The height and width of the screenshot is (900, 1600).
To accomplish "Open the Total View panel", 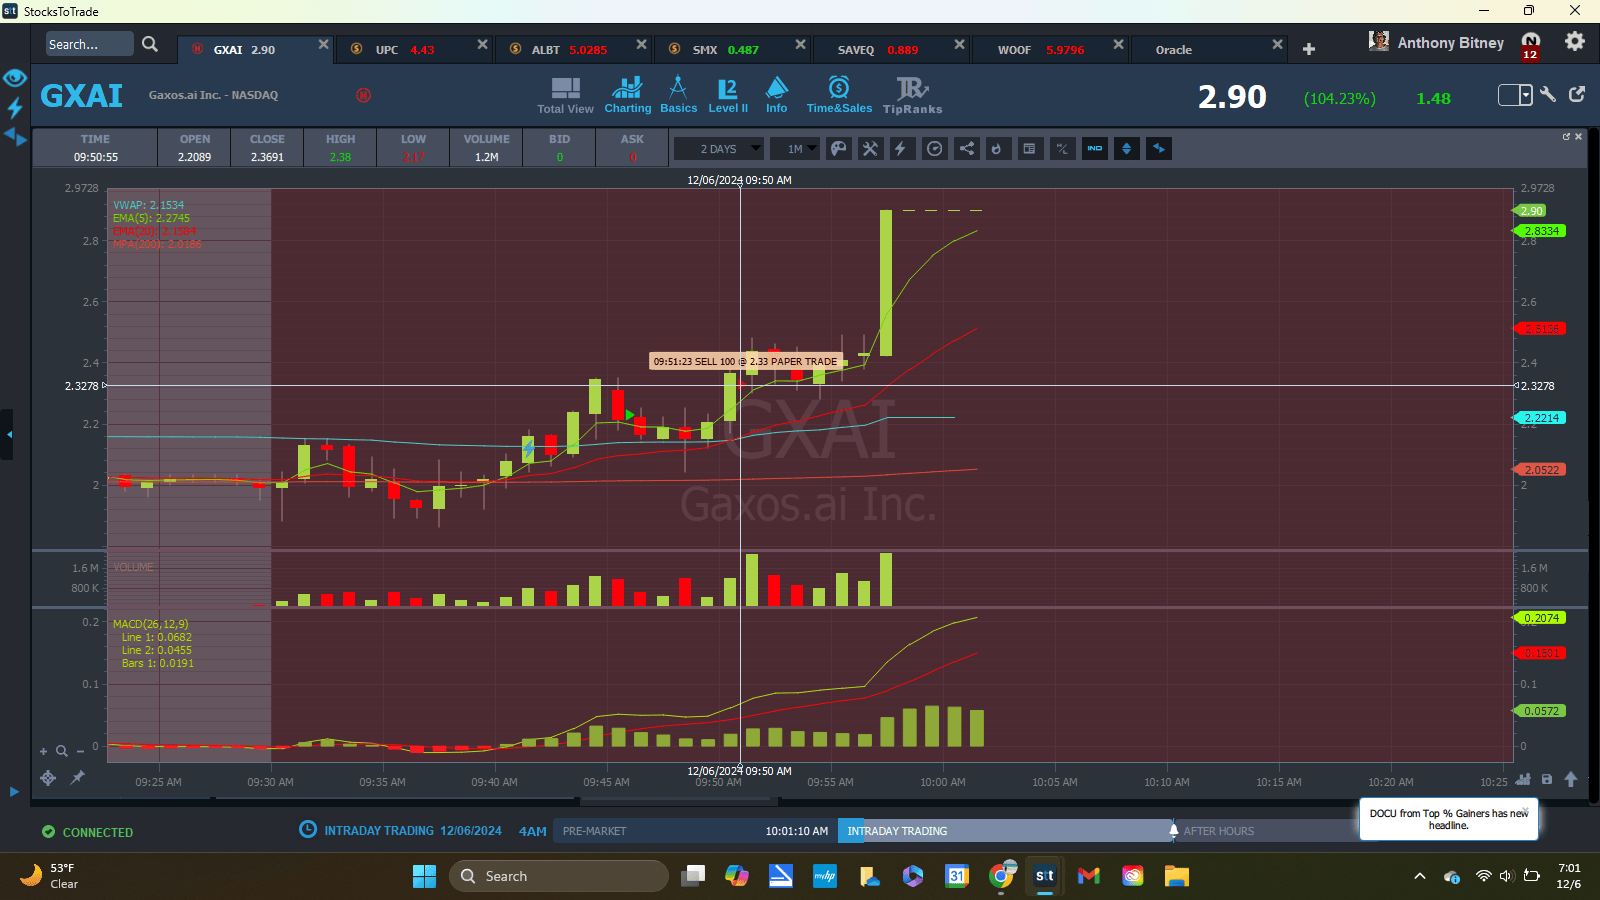I will click(565, 96).
